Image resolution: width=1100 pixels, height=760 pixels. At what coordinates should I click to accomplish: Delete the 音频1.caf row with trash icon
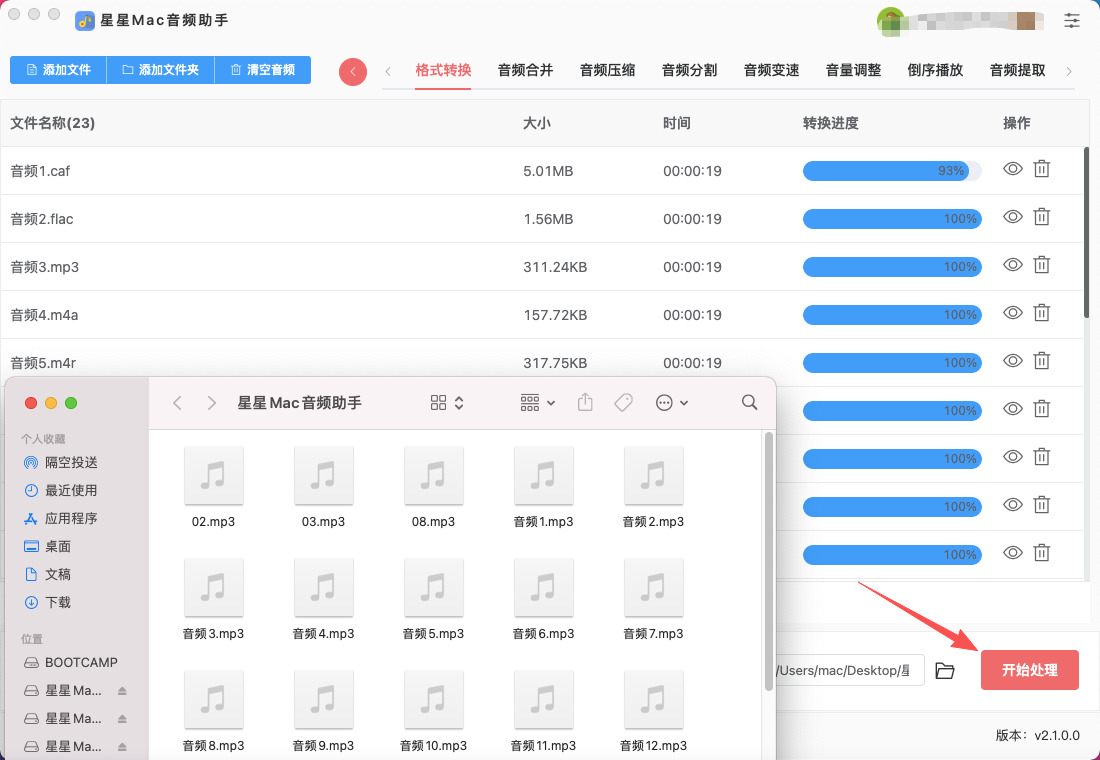1041,170
